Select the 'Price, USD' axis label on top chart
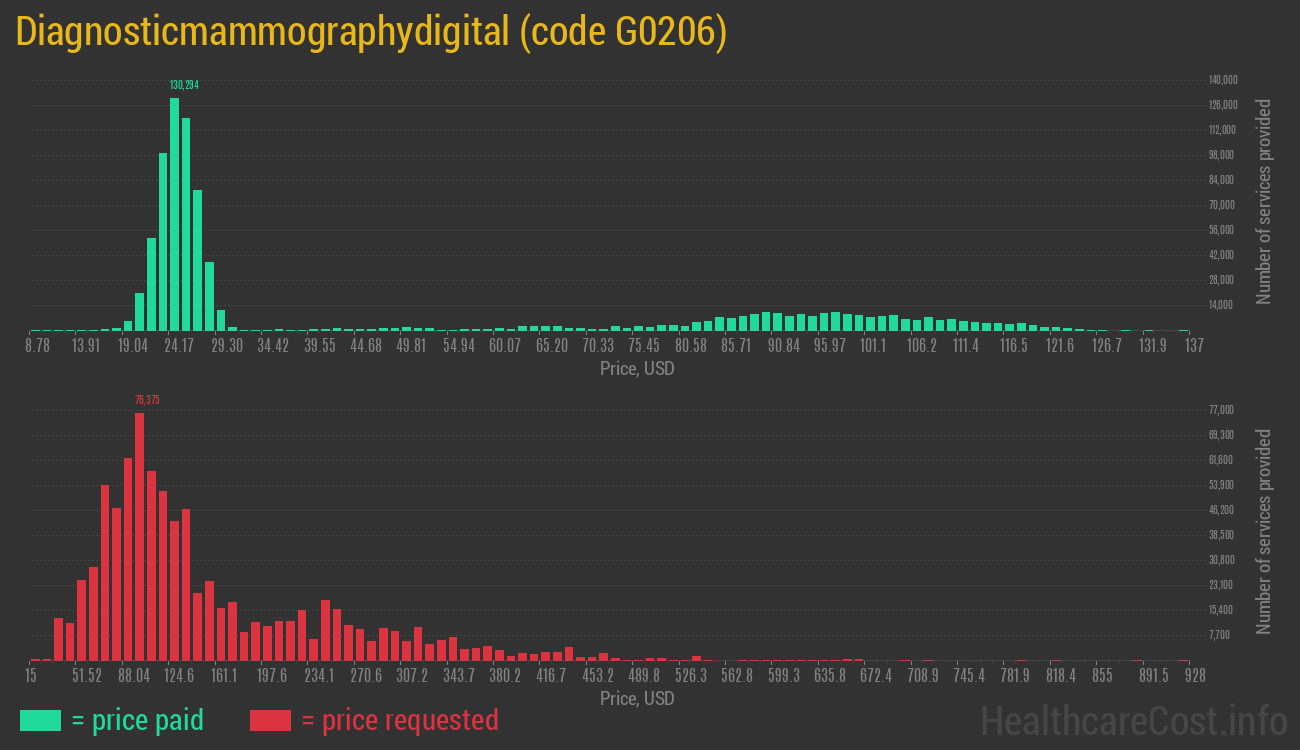Screen dimensions: 1300x750 click(x=636, y=368)
